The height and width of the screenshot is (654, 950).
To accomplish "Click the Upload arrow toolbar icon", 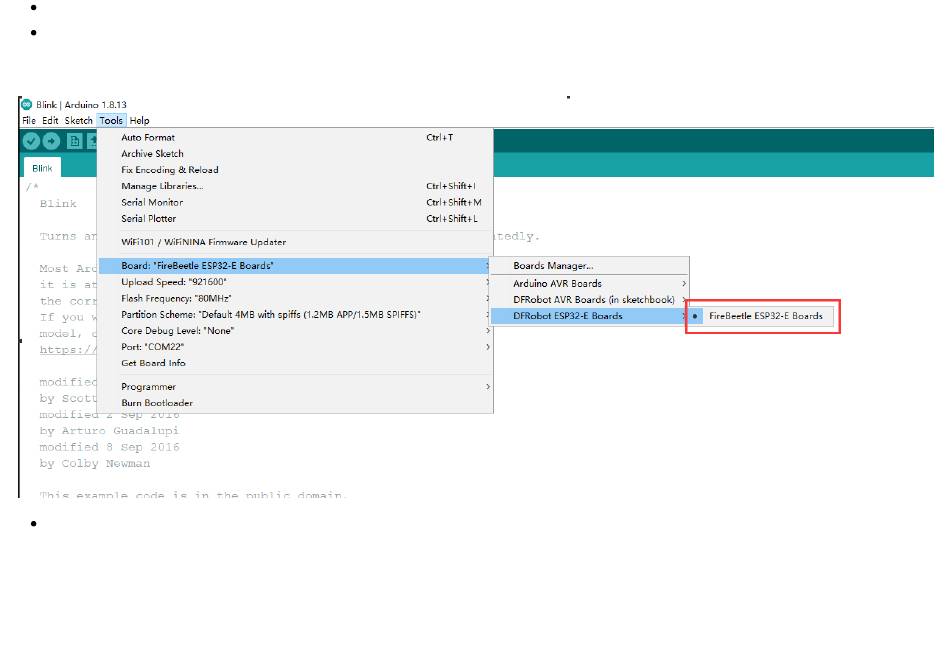I will click(x=51, y=141).
